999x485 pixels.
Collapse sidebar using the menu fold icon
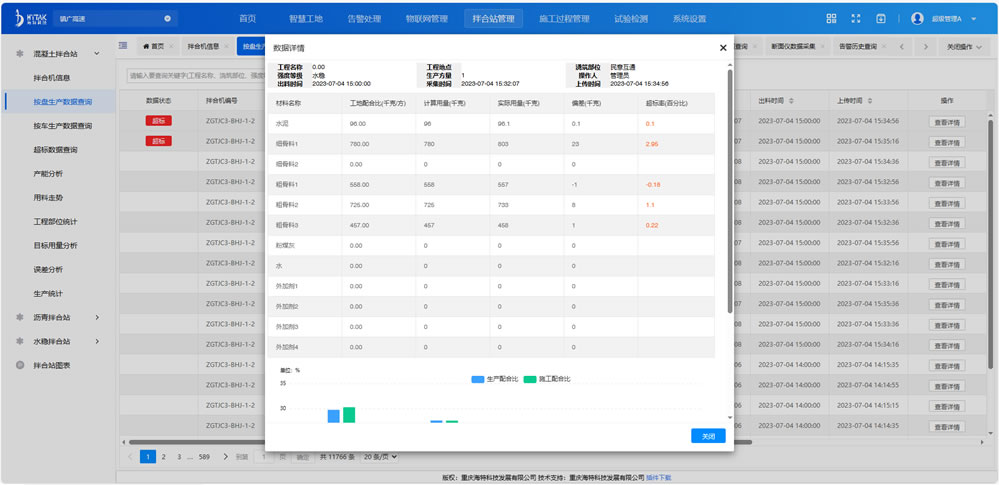pos(123,46)
